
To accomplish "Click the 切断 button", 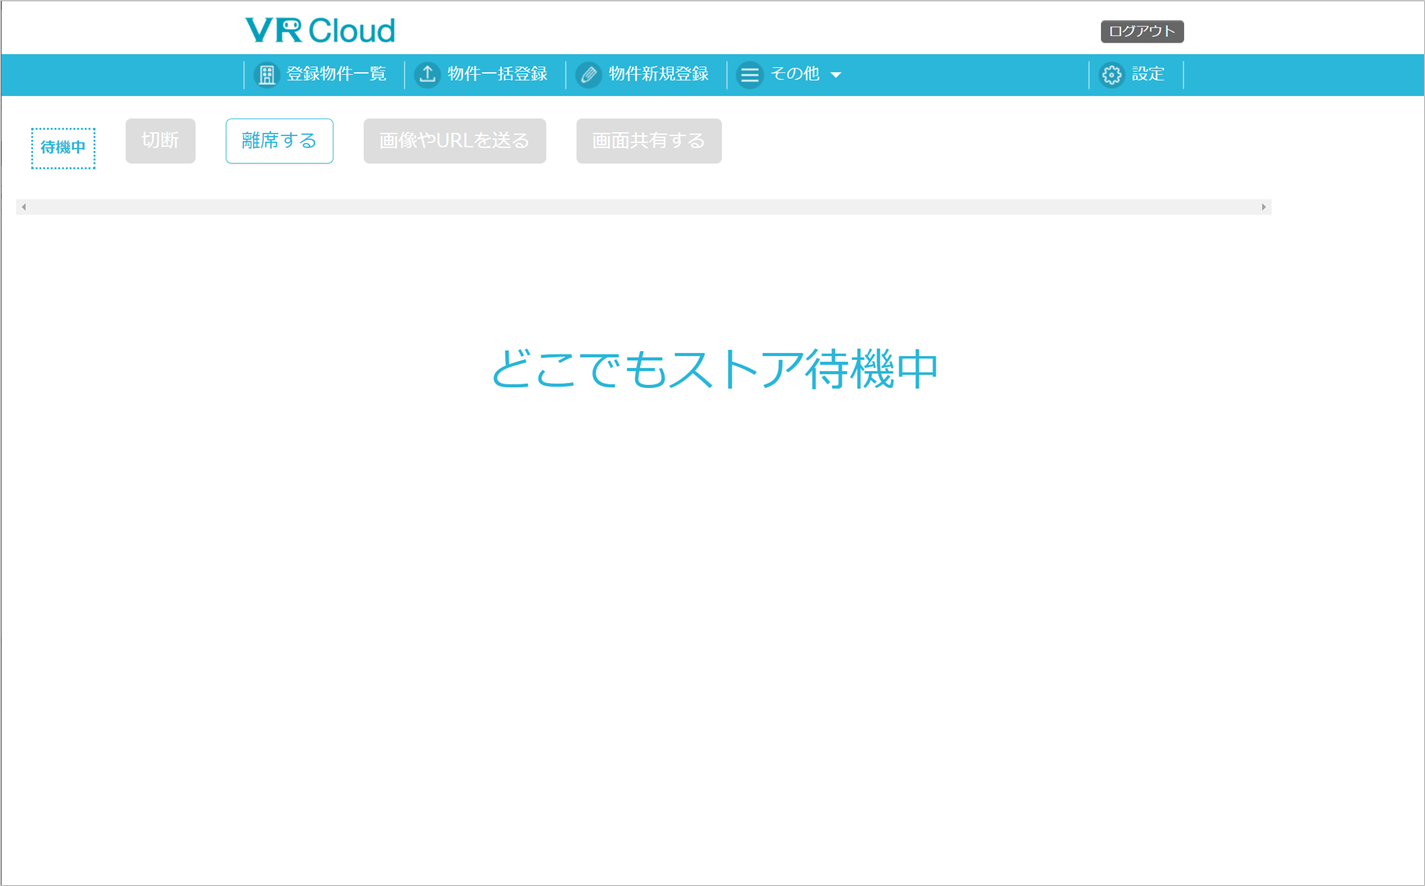I will click(x=160, y=141).
